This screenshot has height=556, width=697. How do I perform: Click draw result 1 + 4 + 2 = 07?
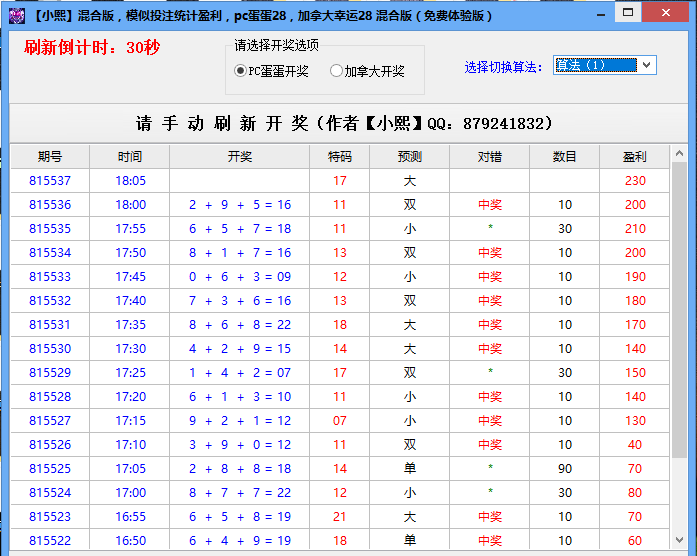point(240,373)
